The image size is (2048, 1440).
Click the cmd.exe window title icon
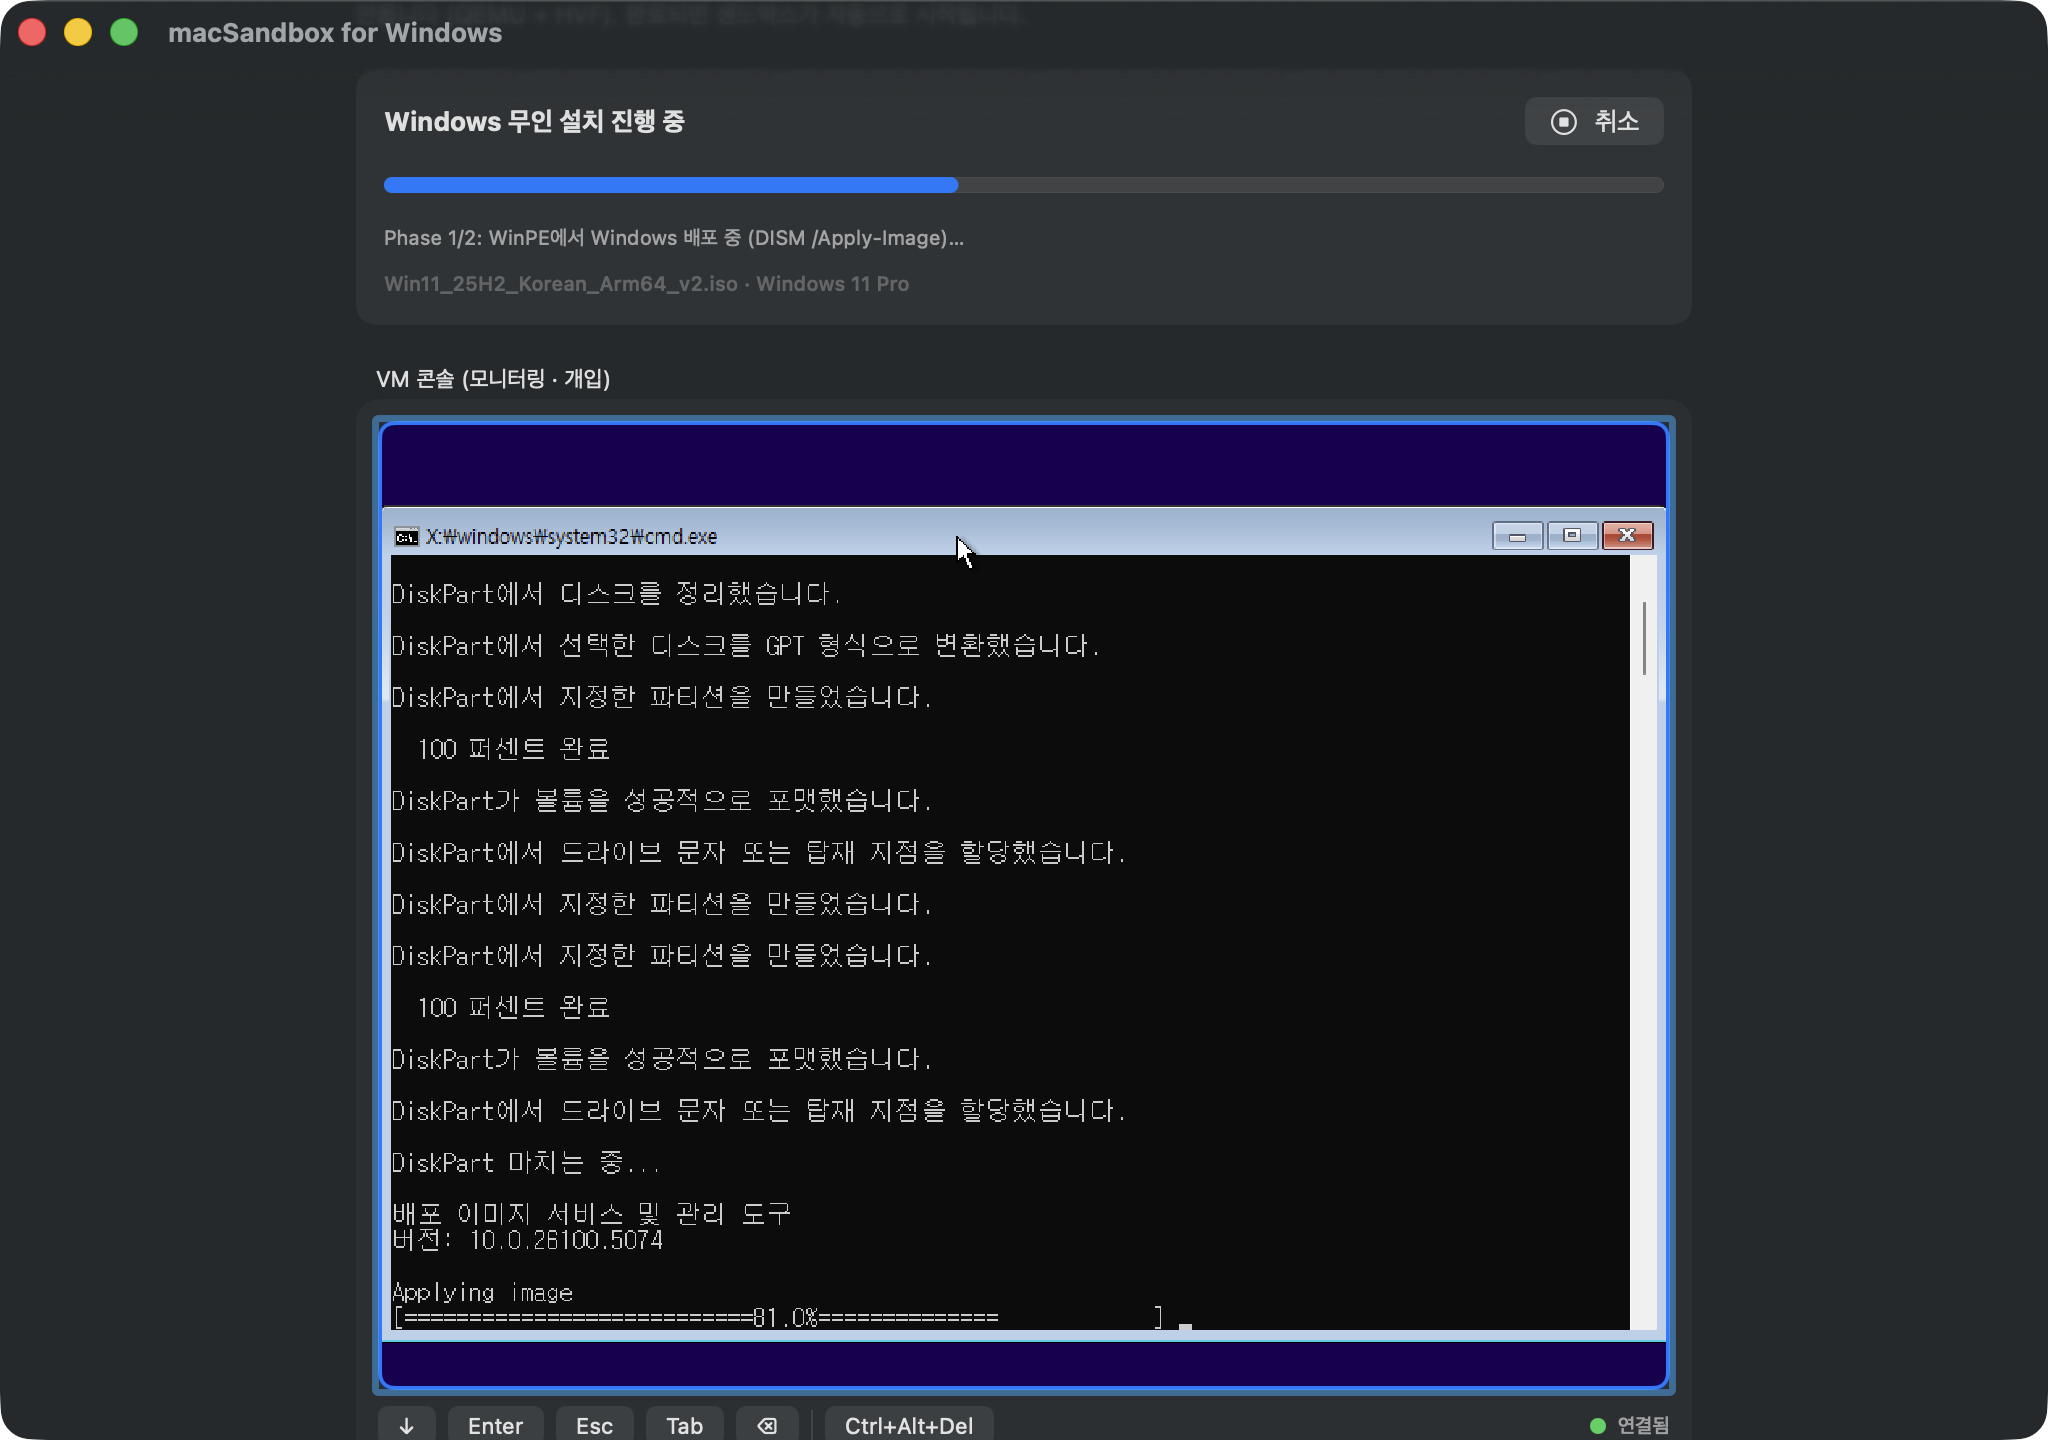406,537
